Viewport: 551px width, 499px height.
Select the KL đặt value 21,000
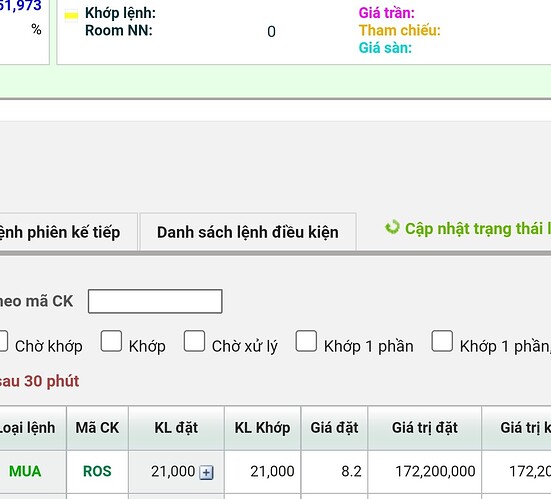pos(173,471)
